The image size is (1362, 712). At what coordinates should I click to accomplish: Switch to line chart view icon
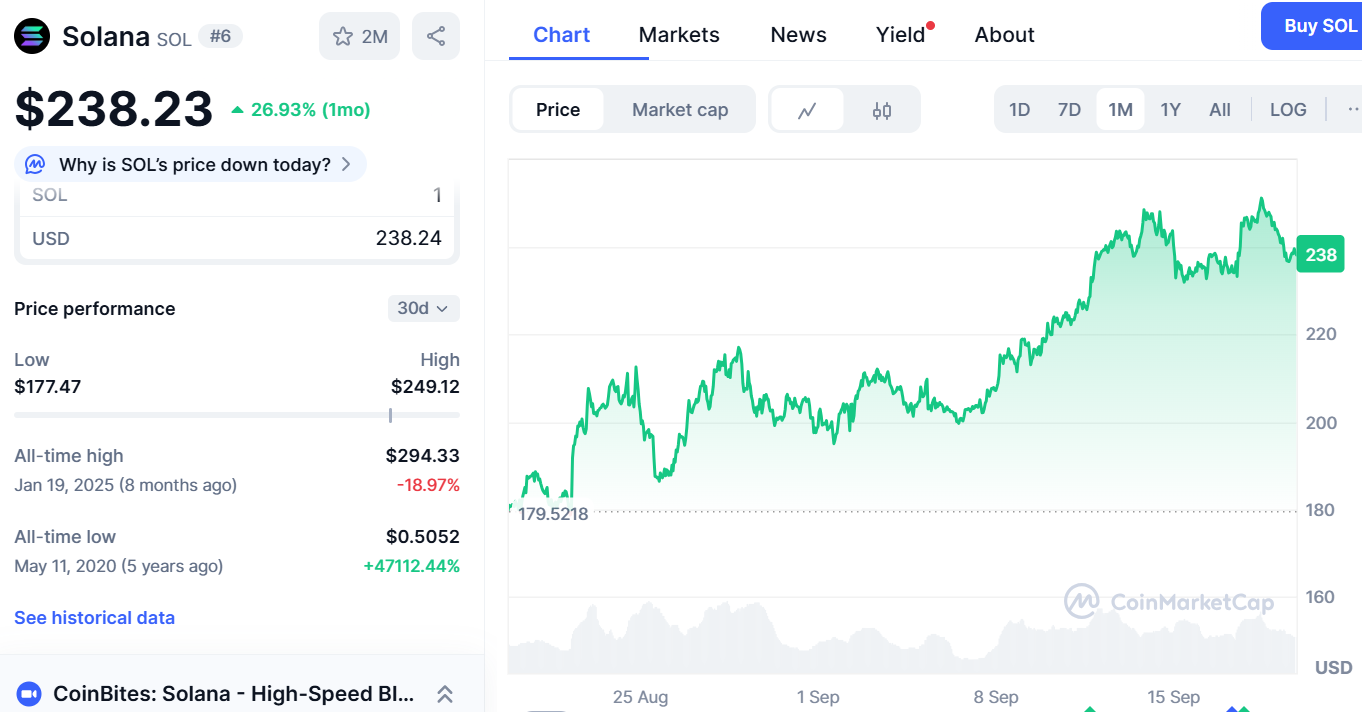click(x=807, y=110)
